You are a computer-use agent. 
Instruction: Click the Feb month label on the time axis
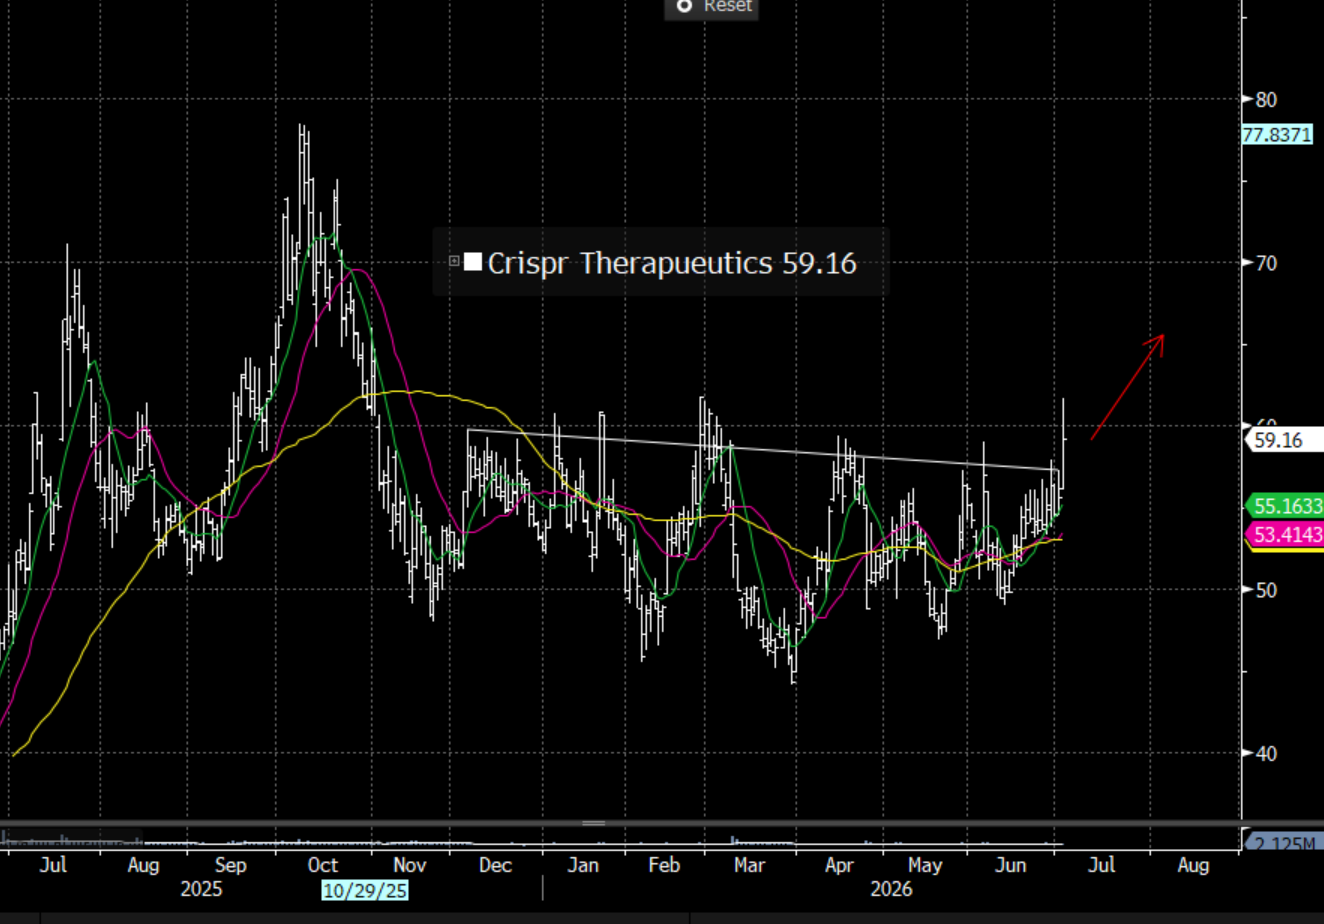click(x=665, y=865)
